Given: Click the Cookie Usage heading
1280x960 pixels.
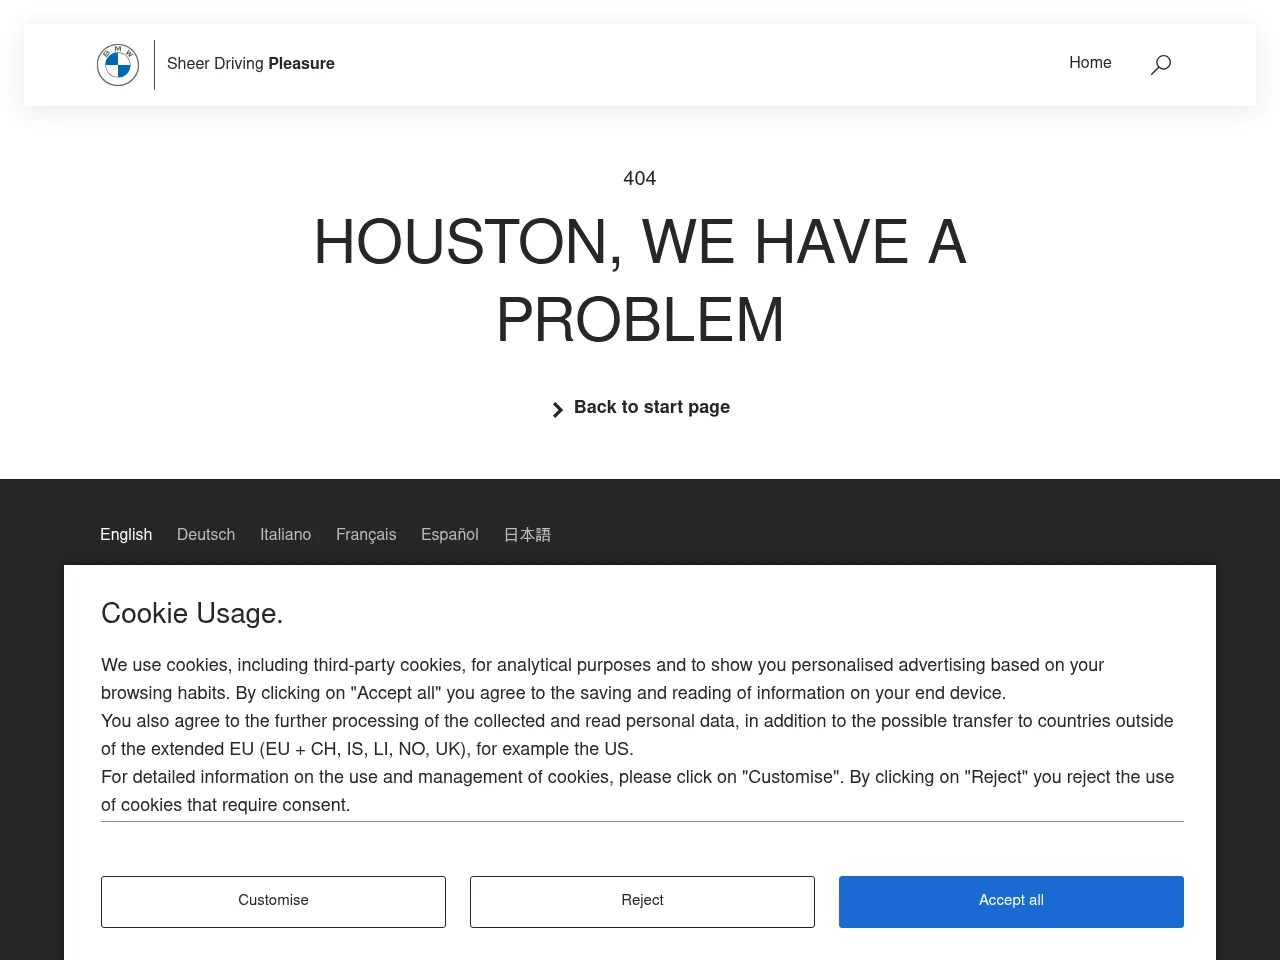Looking at the screenshot, I should pyautogui.click(x=192, y=614).
